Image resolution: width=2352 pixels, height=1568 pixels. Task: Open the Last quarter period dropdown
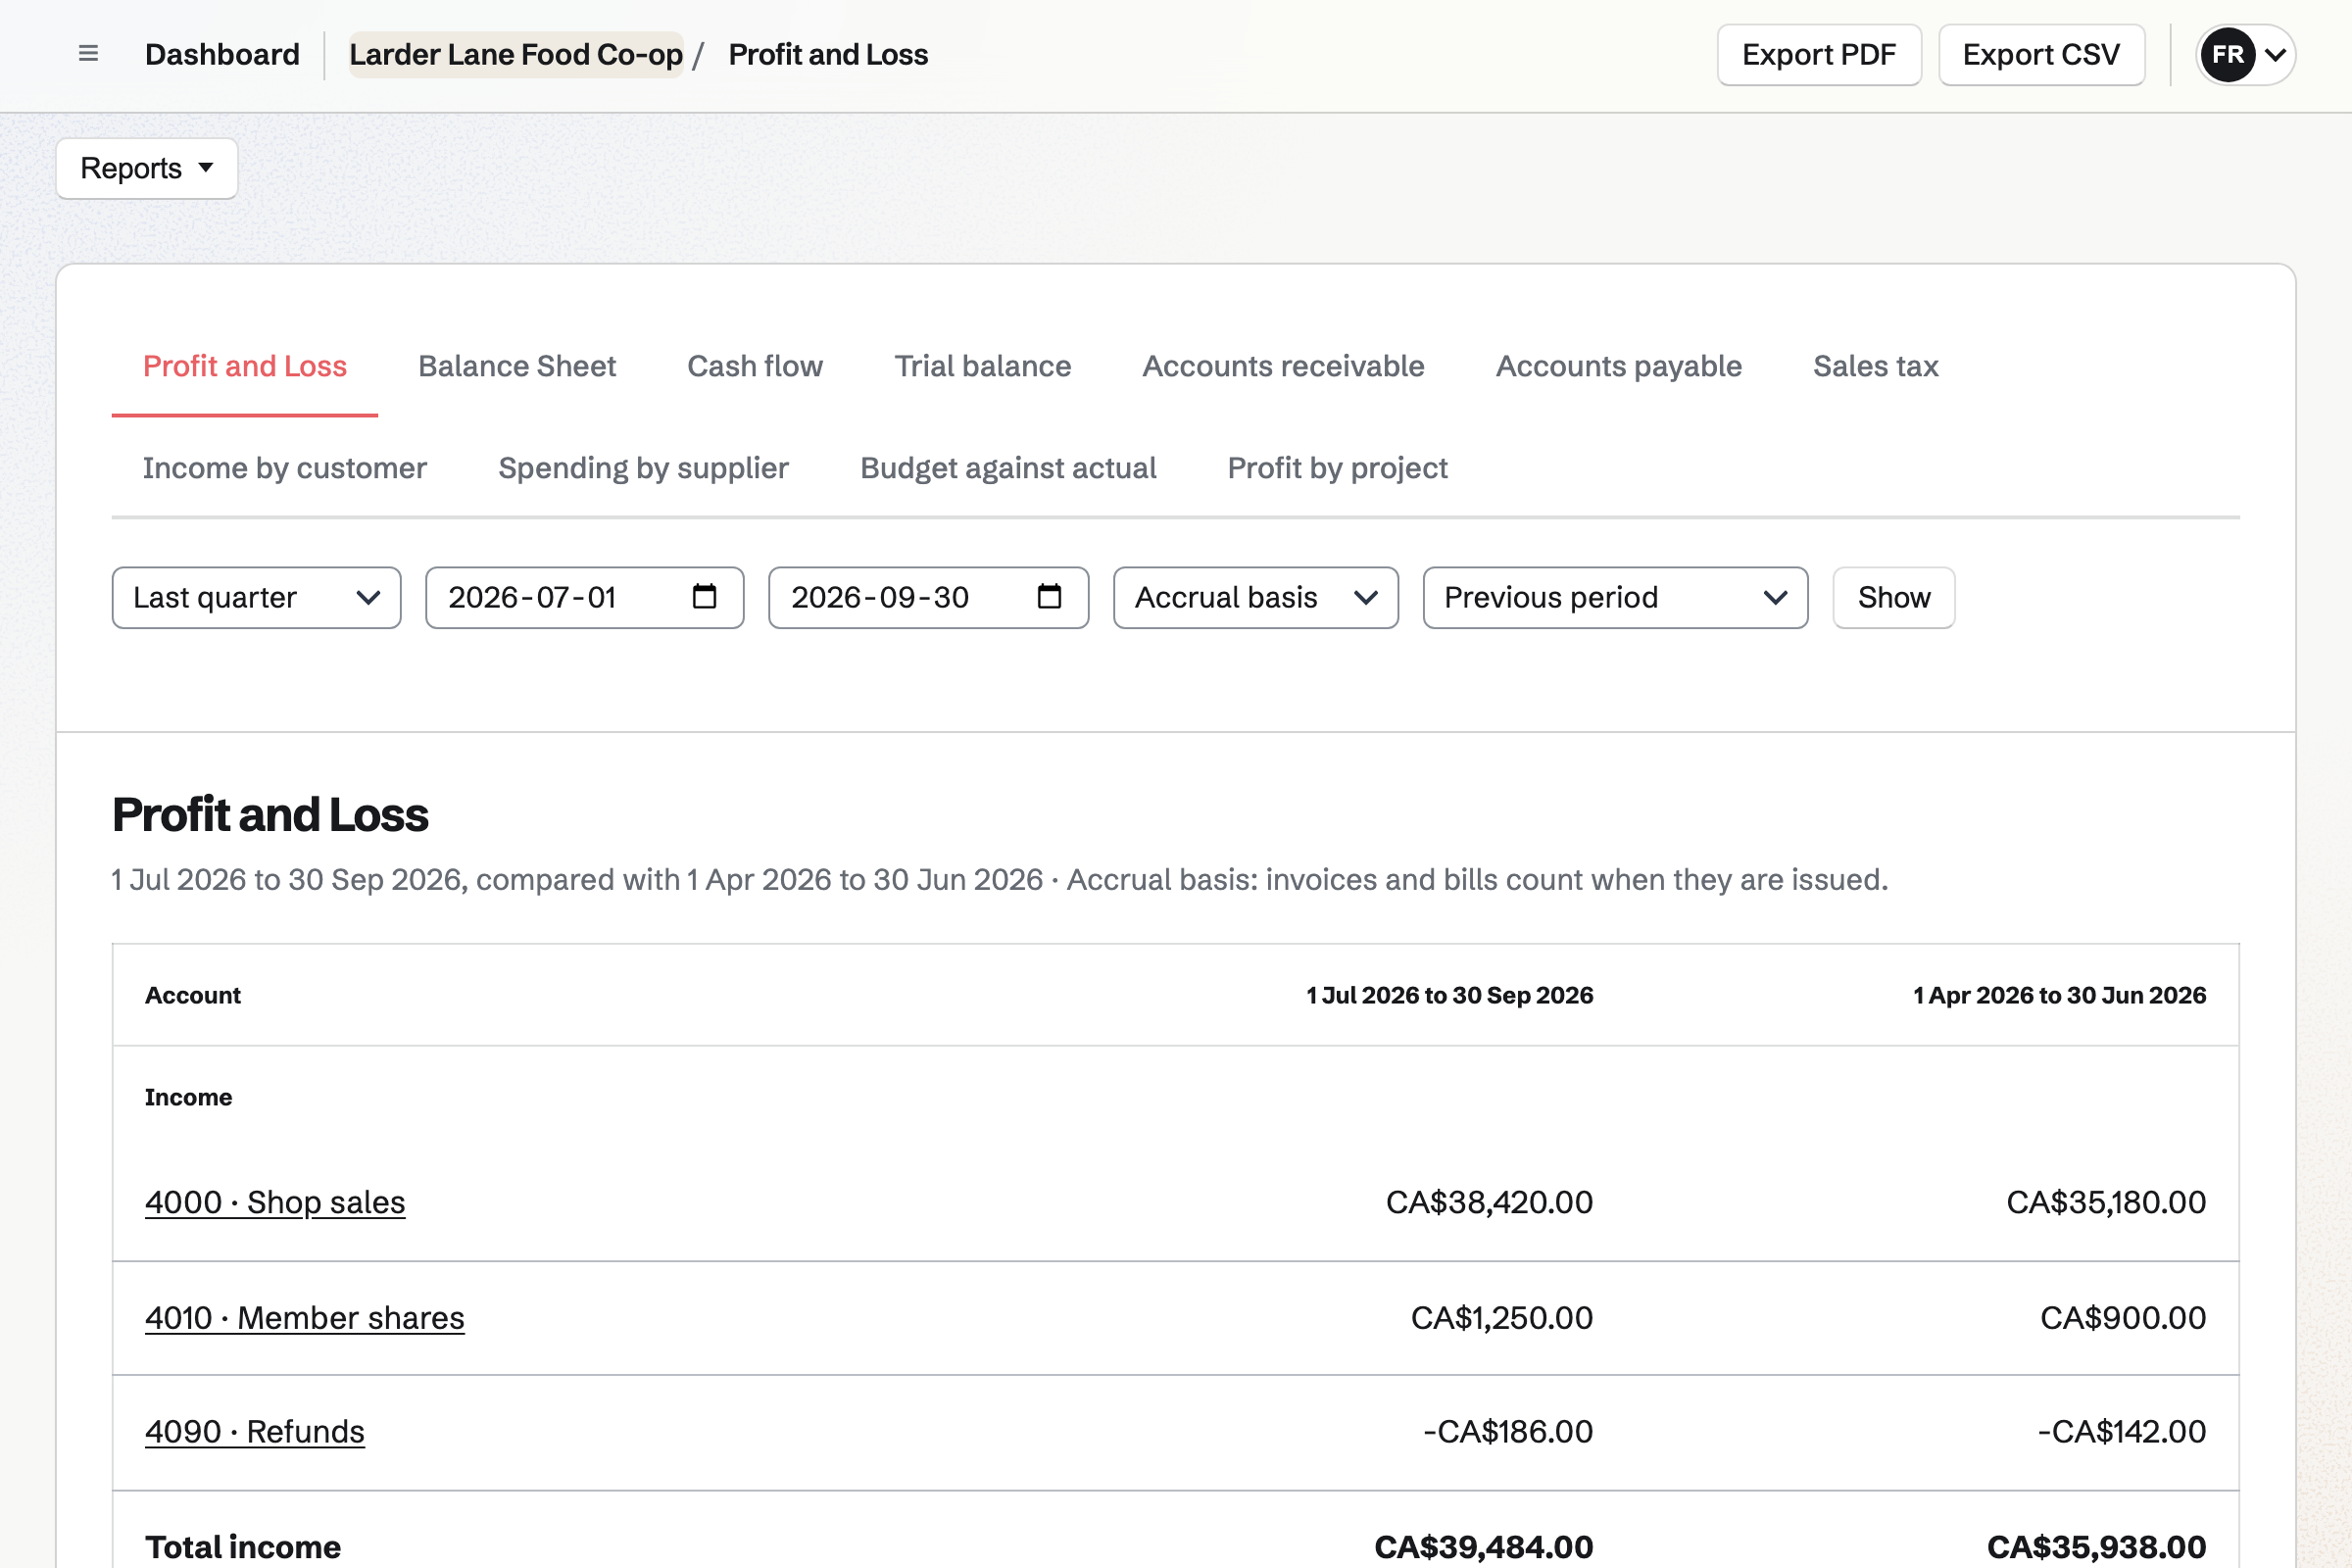(257, 598)
